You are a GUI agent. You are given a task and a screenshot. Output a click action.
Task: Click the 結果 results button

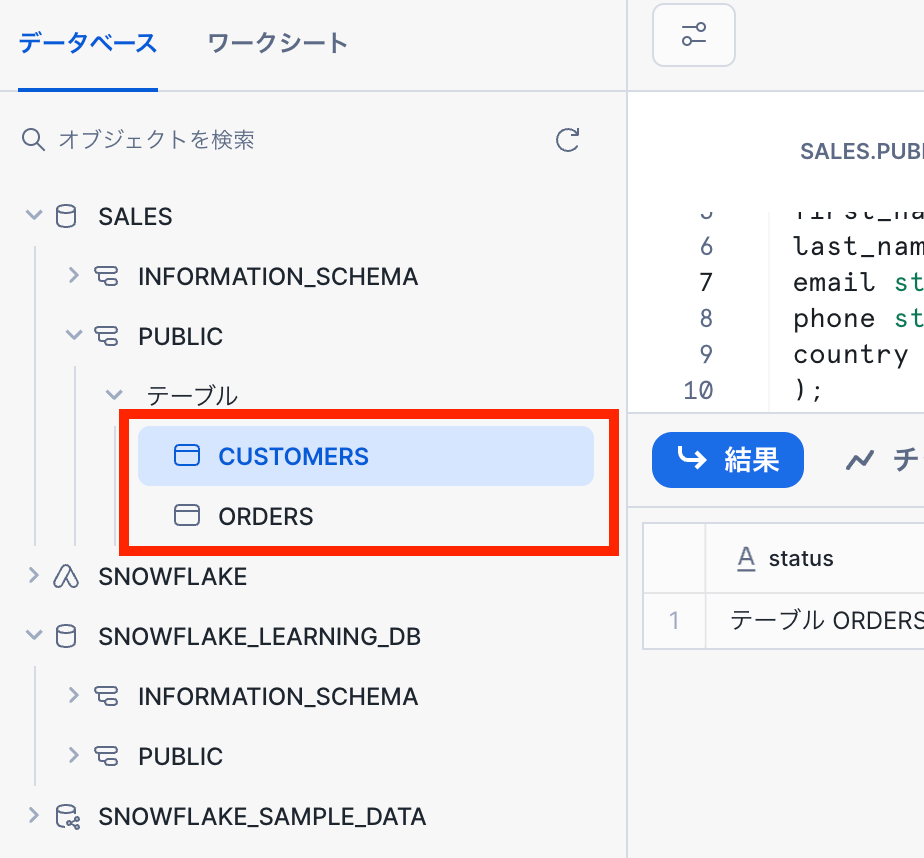(x=727, y=460)
